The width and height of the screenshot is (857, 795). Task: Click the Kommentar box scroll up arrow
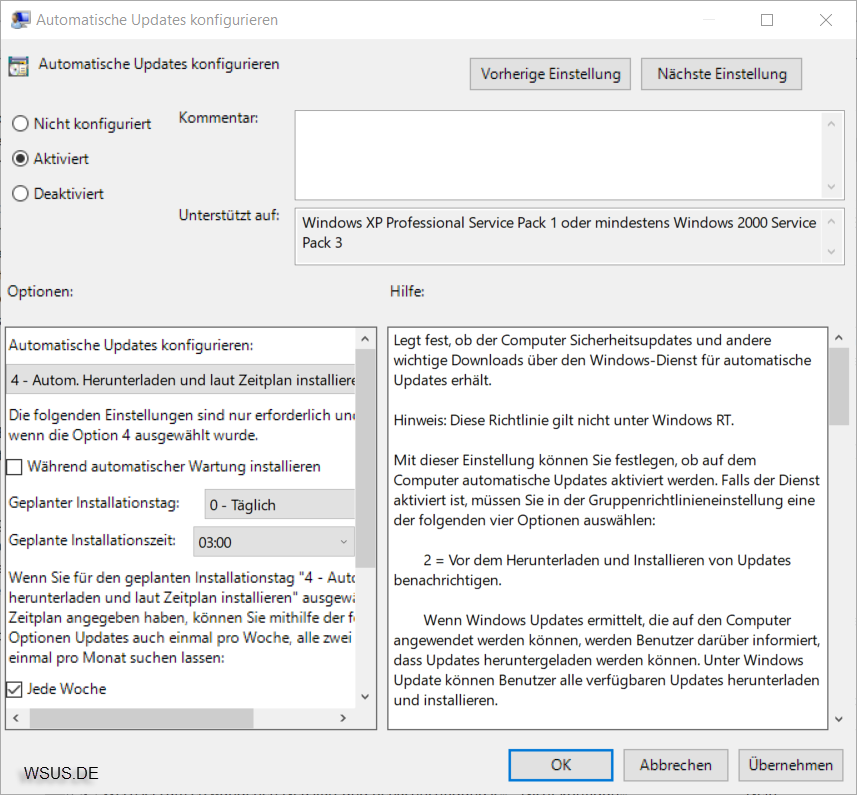click(x=831, y=124)
